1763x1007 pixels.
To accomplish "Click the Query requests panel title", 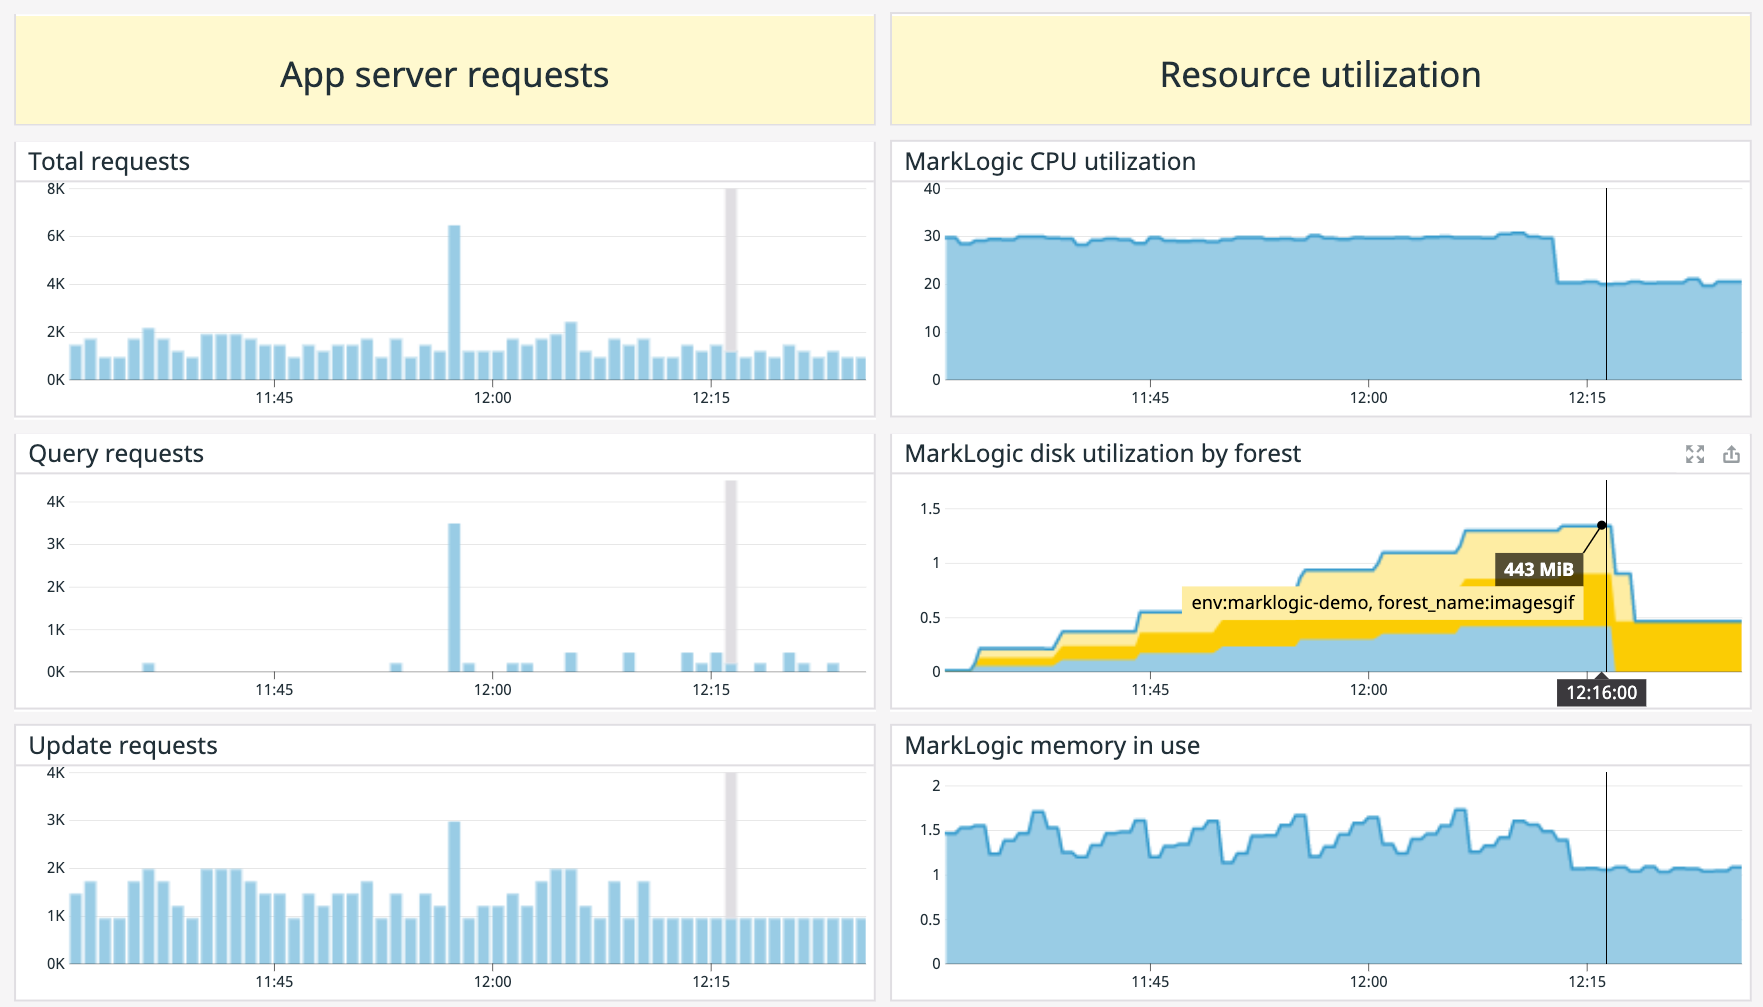I will point(115,453).
